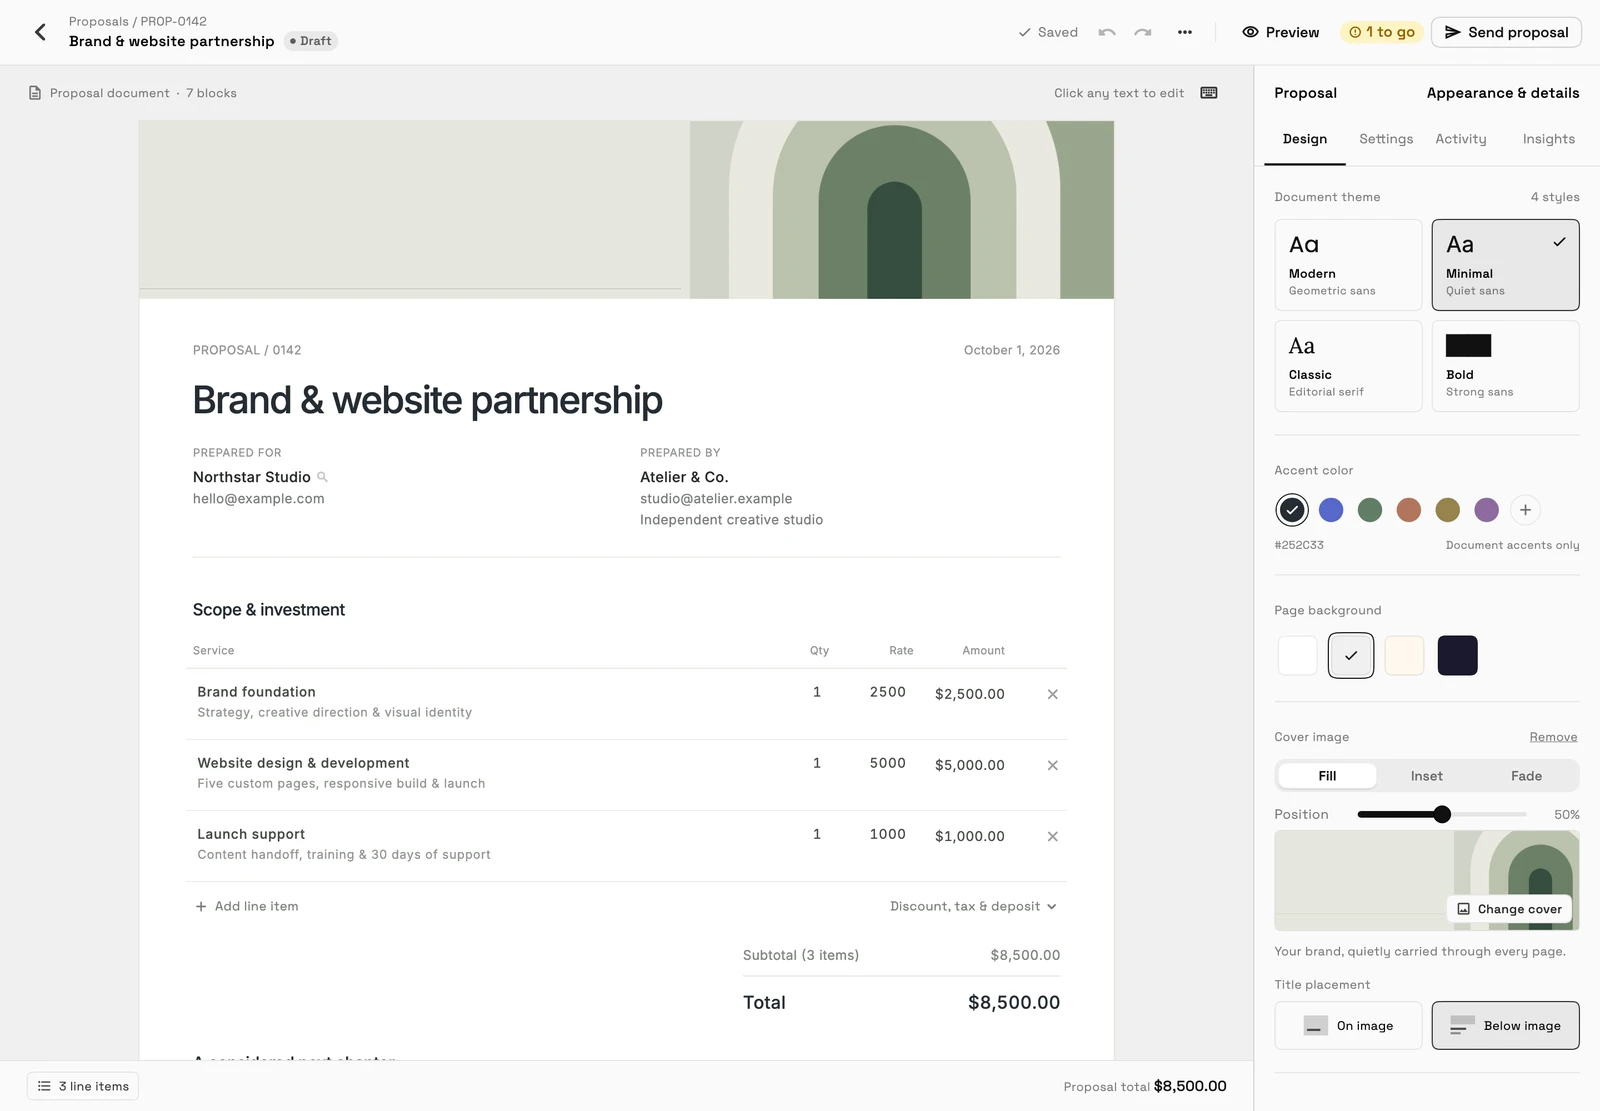Click the Draft status badge
Screen dimensions: 1600x1111
pos(311,41)
